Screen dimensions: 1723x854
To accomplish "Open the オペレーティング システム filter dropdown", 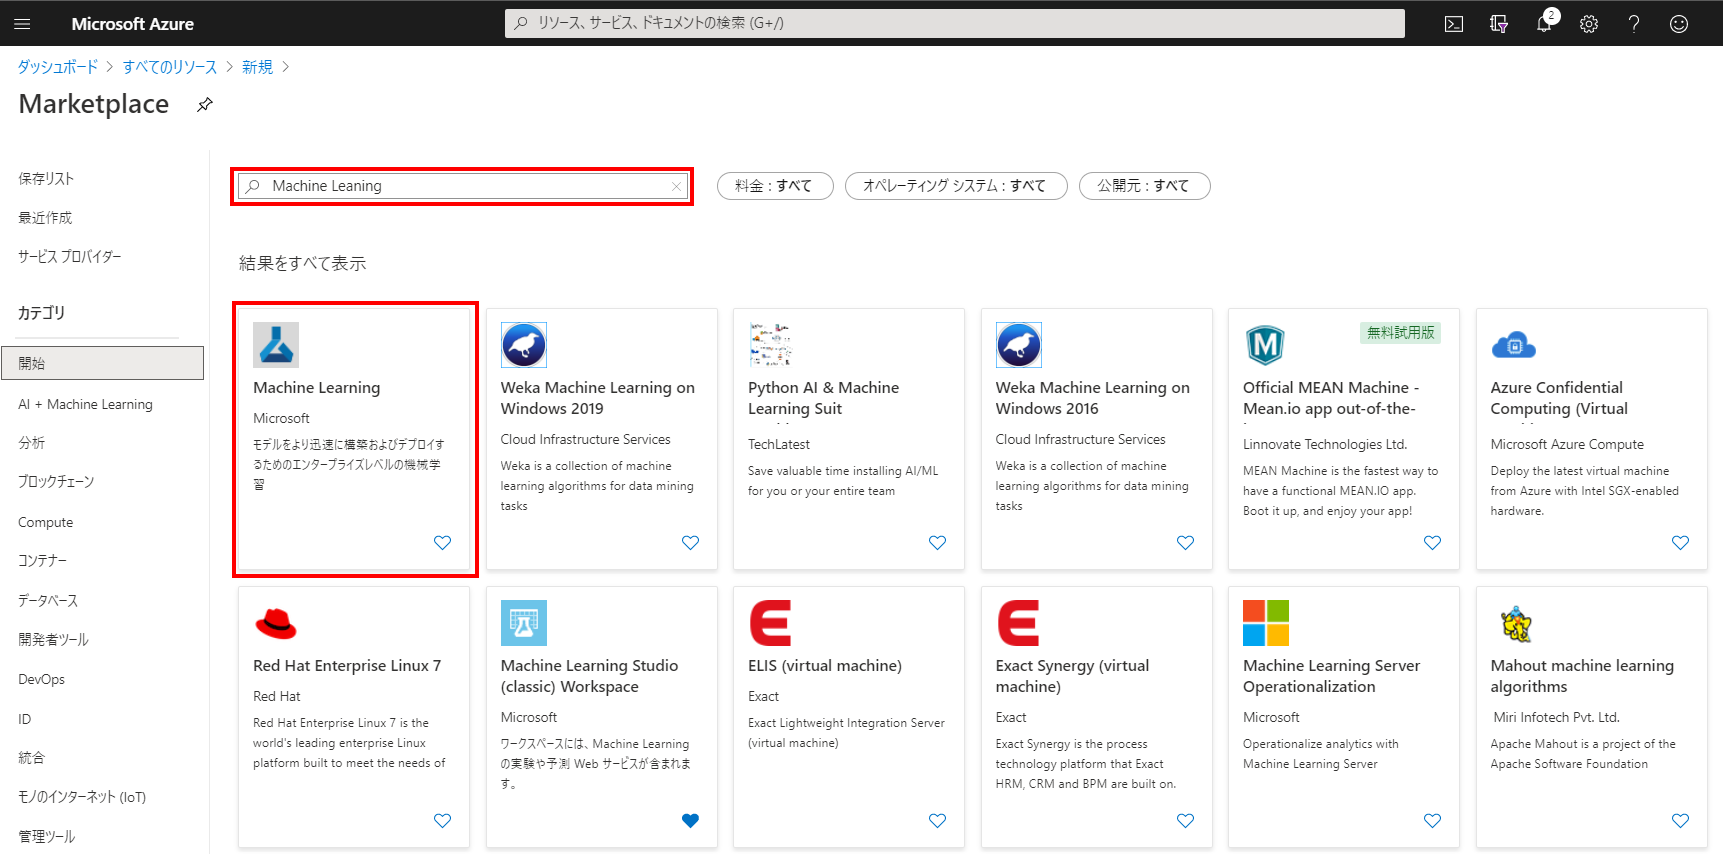I will 956,186.
